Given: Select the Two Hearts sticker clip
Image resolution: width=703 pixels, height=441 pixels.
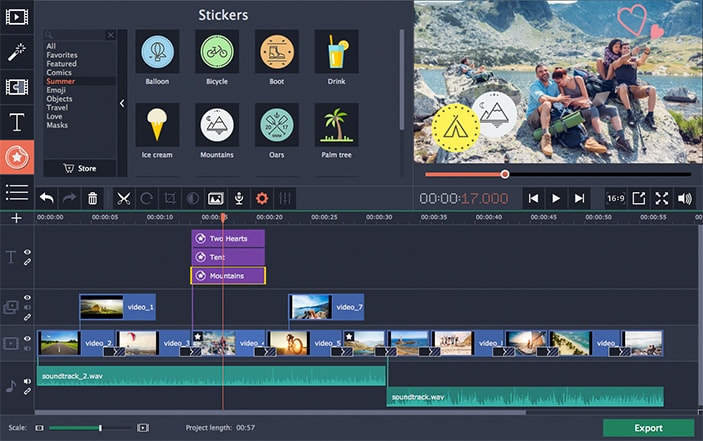Looking at the screenshot, I should 228,238.
